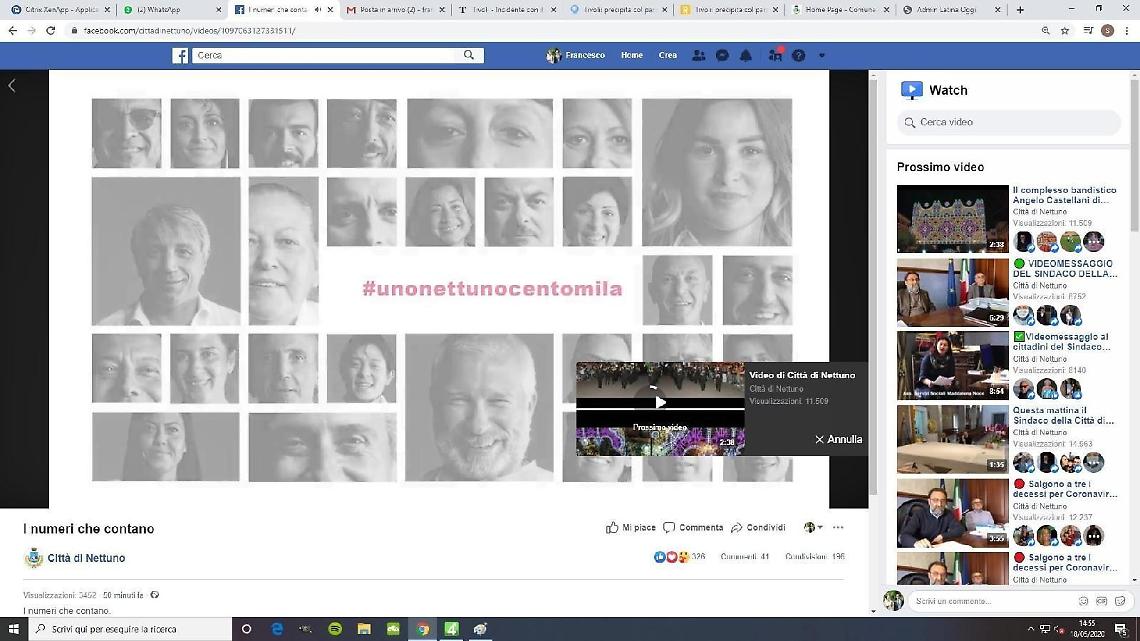This screenshot has height=641, width=1140.
Task: Play the upcoming video preview
Action: coord(660,403)
